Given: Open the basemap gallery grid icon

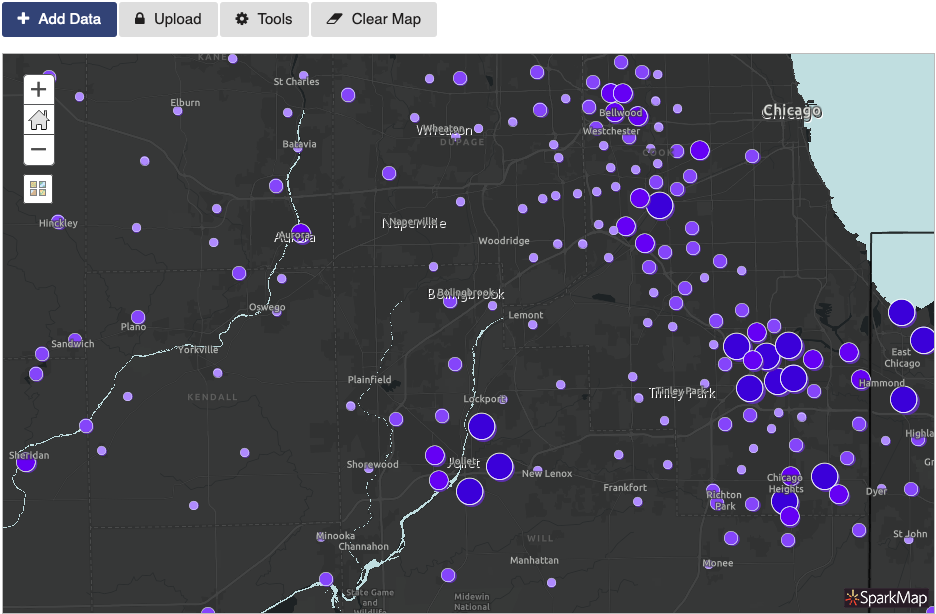Looking at the screenshot, I should pos(38,189).
